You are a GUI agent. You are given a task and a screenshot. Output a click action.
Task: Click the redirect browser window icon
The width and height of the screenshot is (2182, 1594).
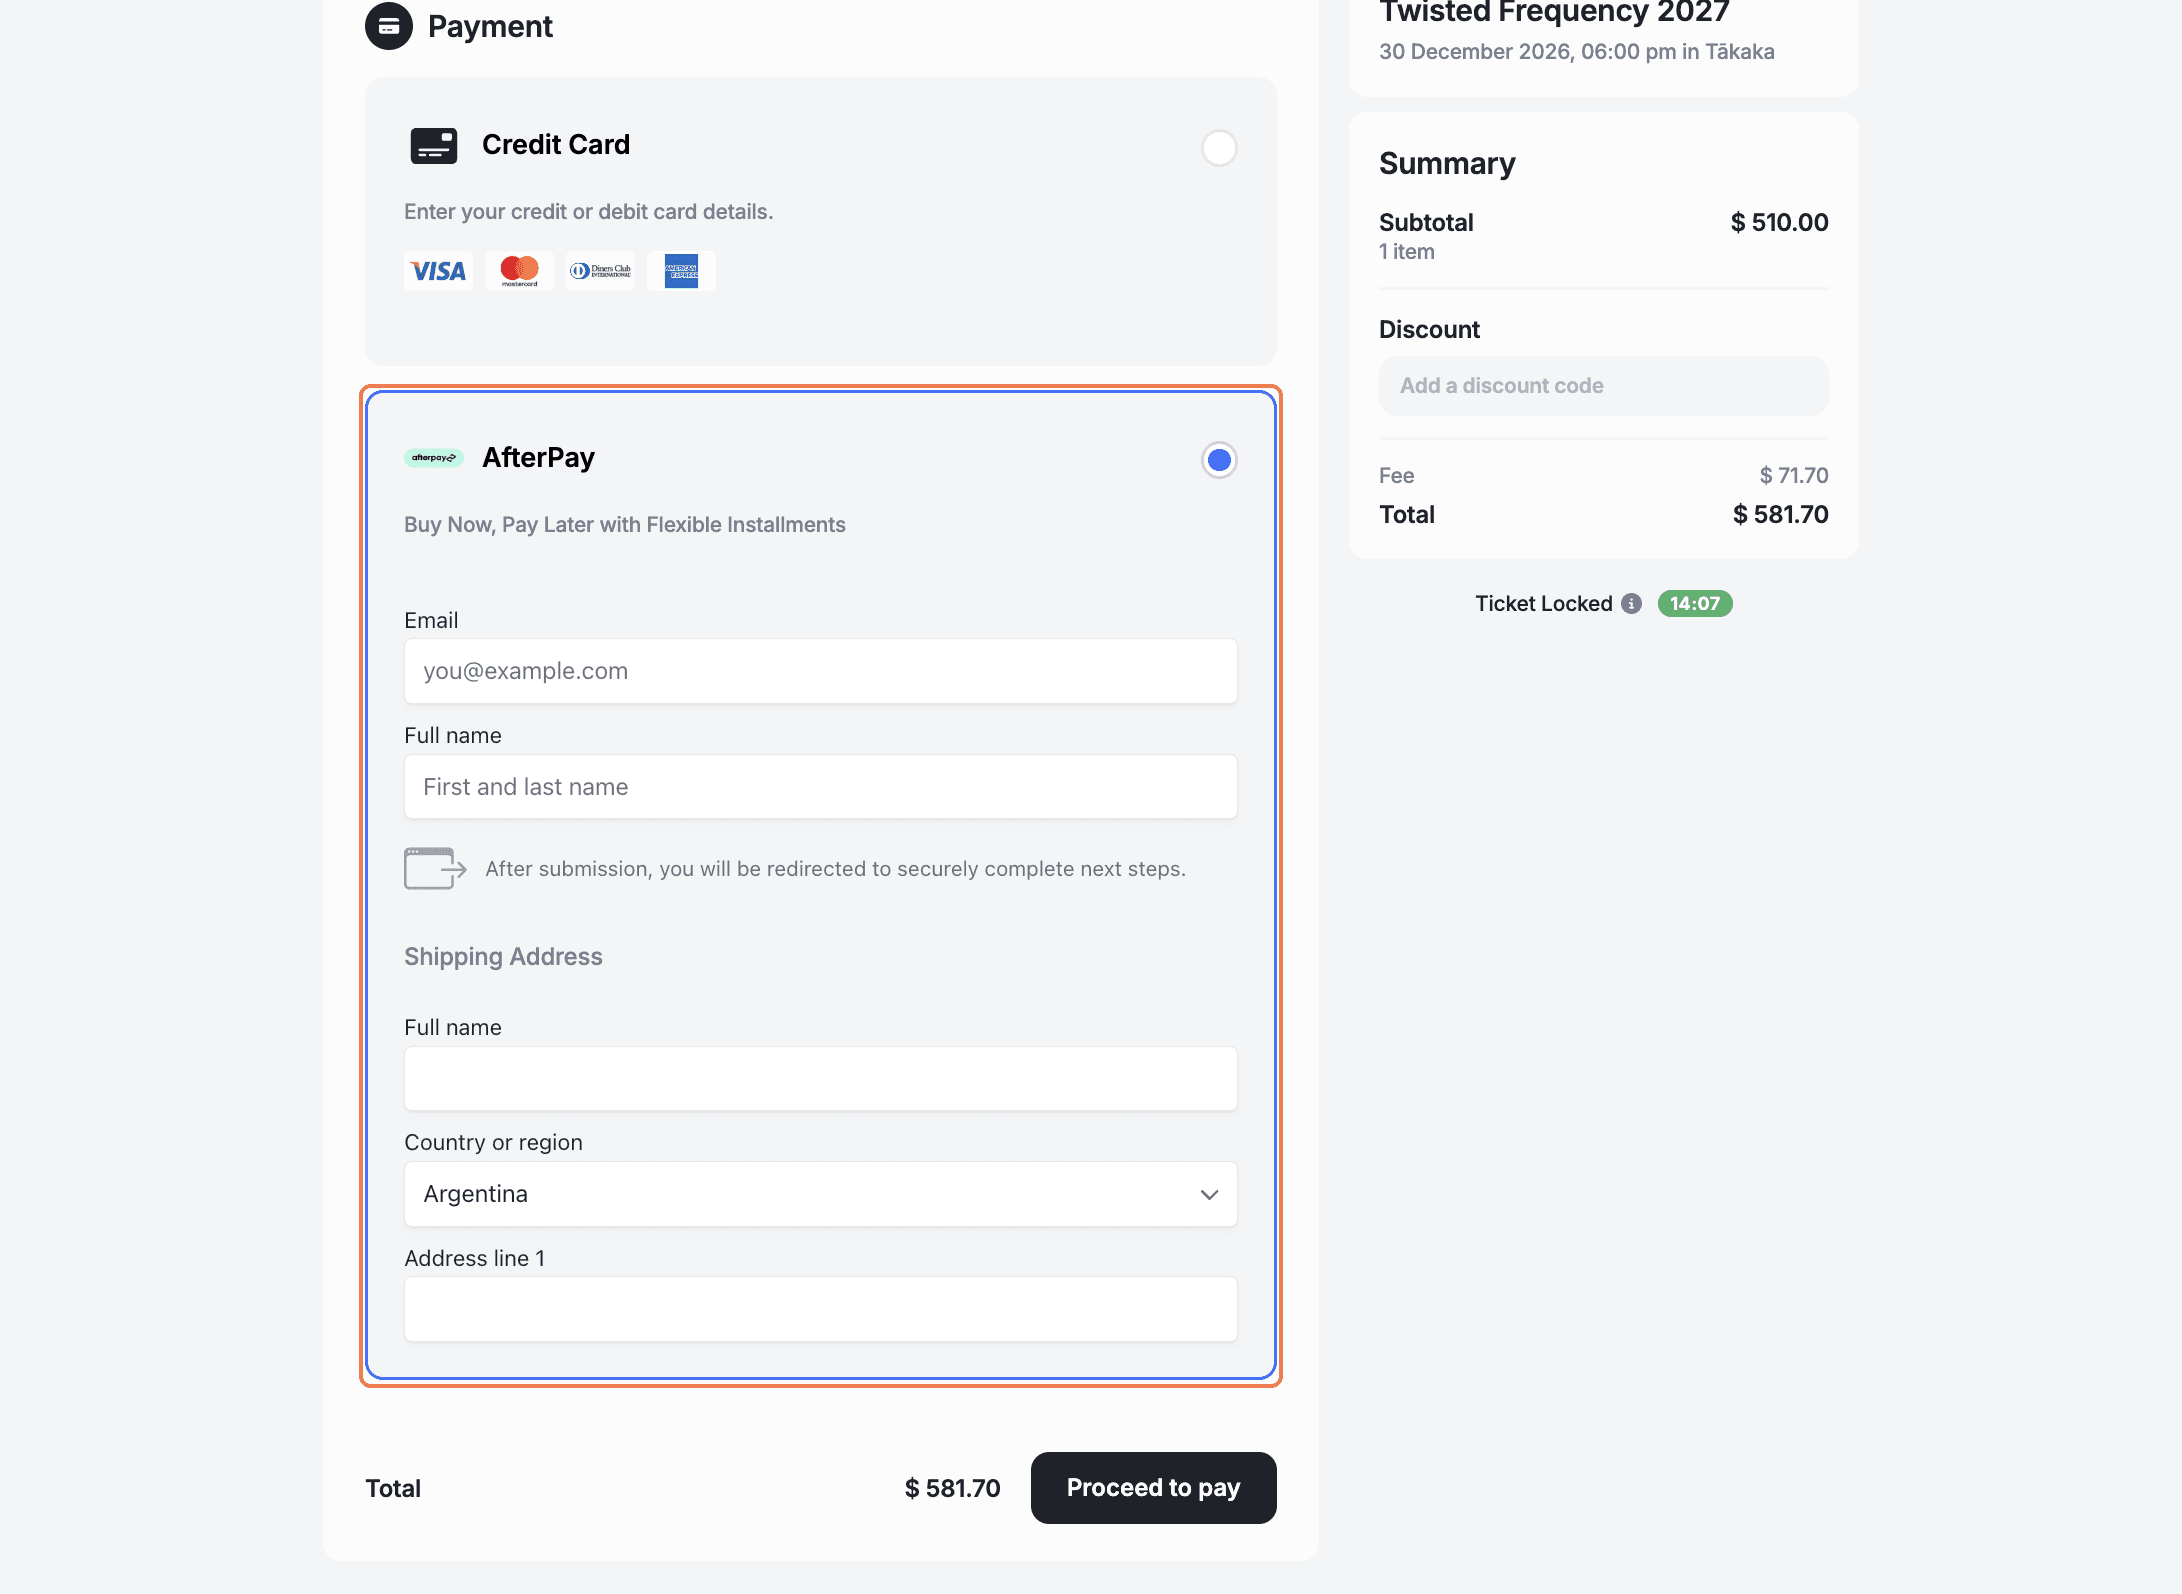pyautogui.click(x=434, y=868)
